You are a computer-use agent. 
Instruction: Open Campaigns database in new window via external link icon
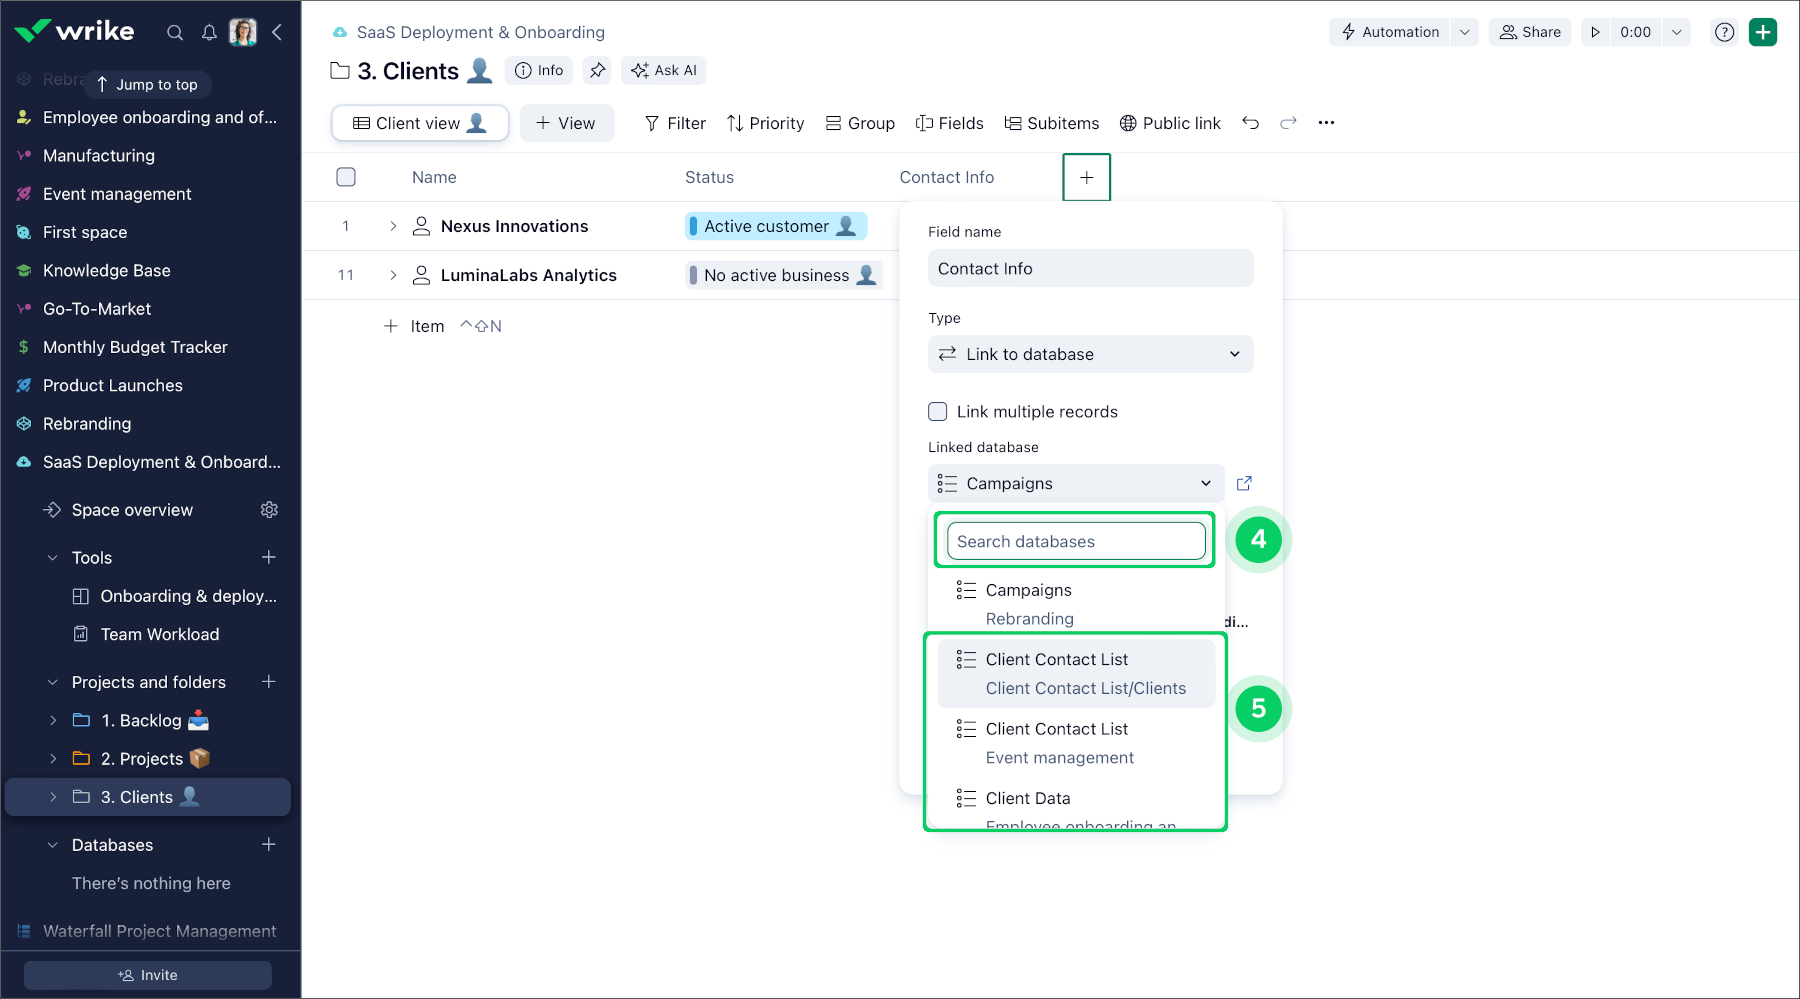(x=1243, y=483)
